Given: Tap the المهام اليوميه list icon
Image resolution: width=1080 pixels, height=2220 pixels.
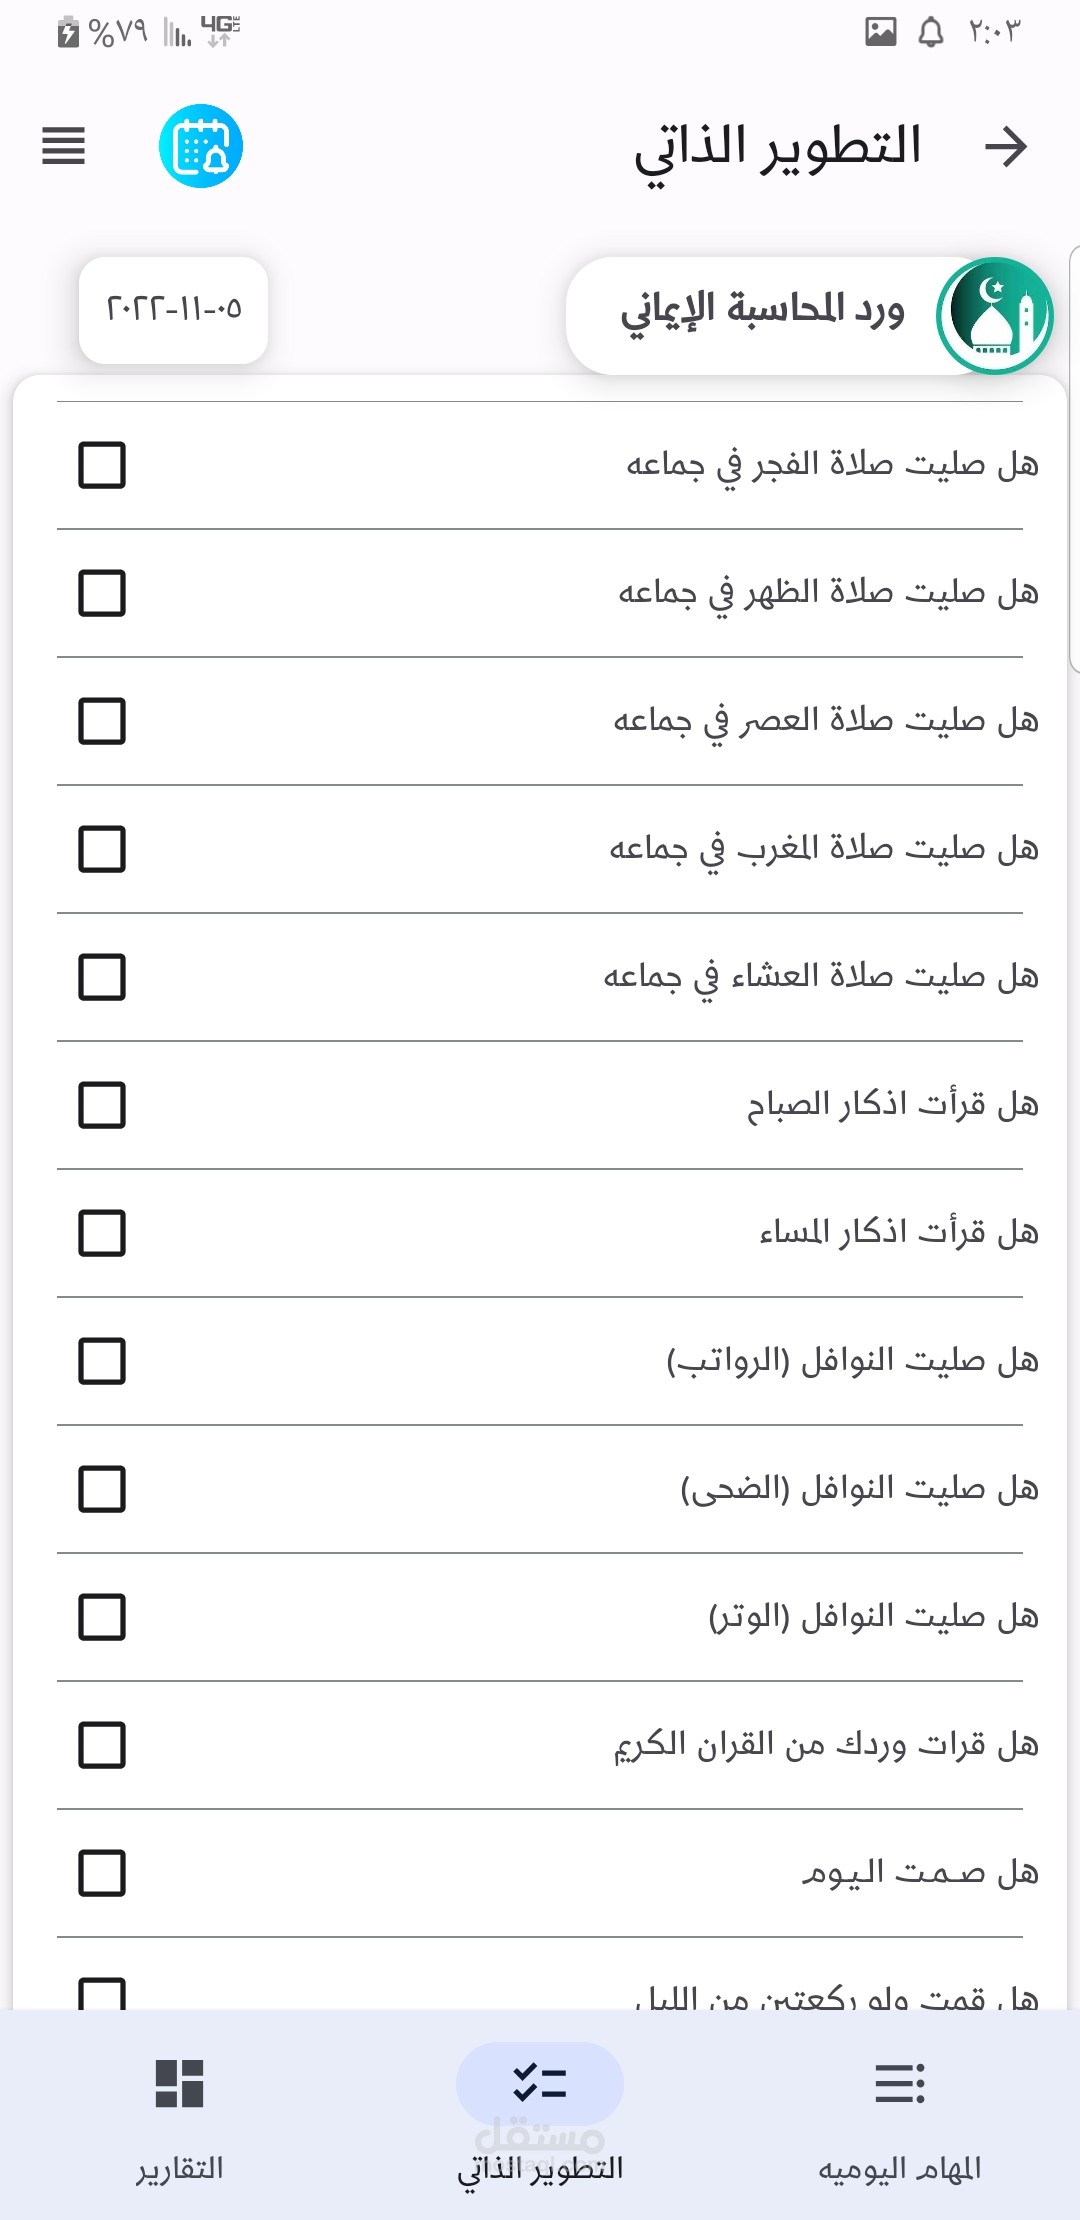Looking at the screenshot, I should pyautogui.click(x=900, y=2083).
